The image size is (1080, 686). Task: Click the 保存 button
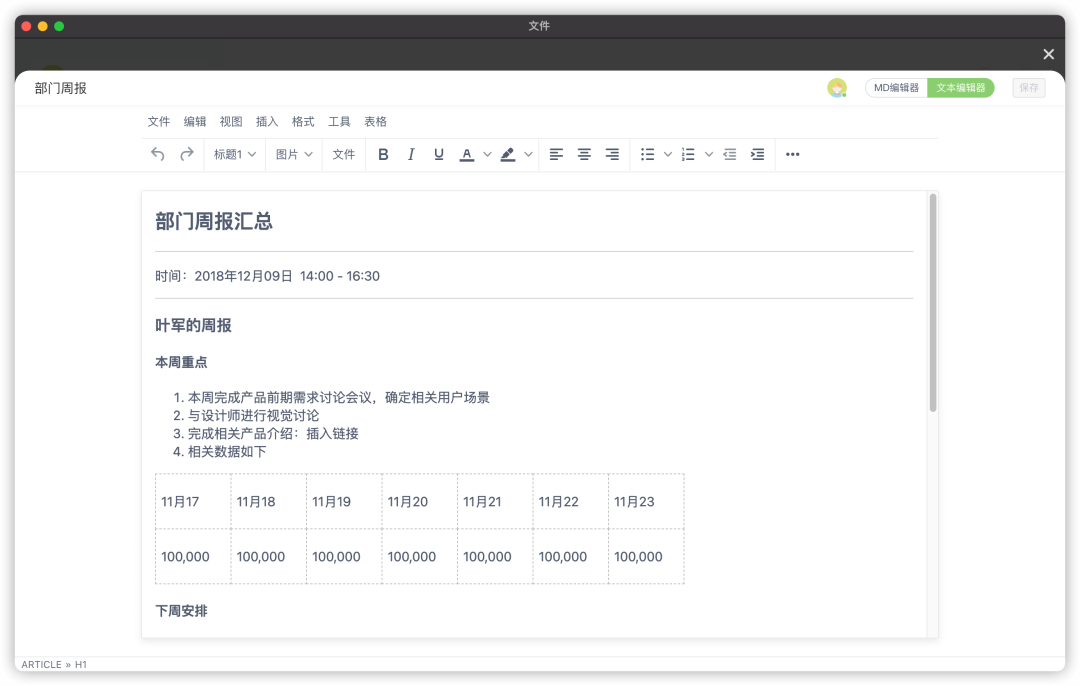click(1028, 87)
